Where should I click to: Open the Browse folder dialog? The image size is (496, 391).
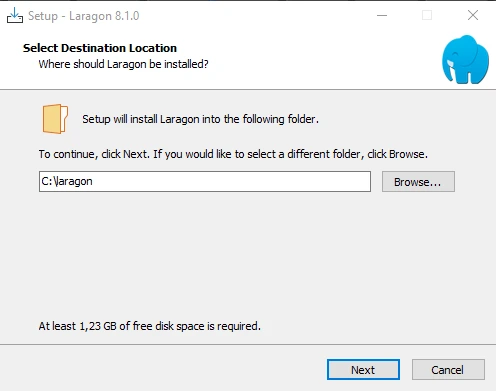418,182
